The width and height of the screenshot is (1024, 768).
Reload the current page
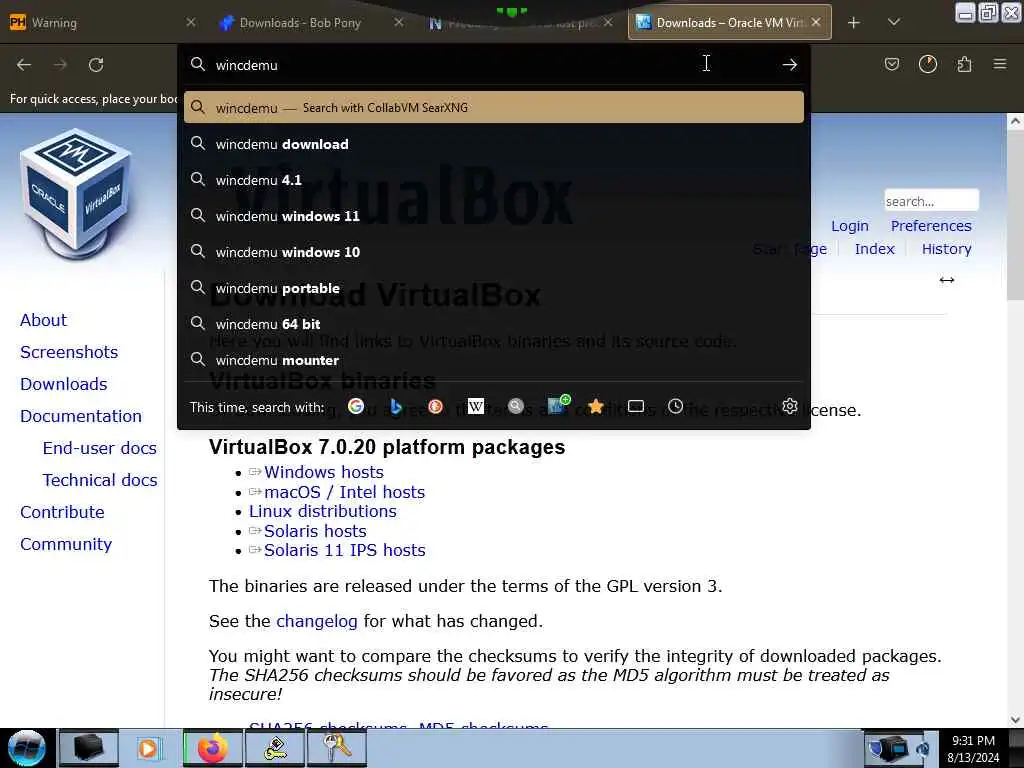pos(96,65)
